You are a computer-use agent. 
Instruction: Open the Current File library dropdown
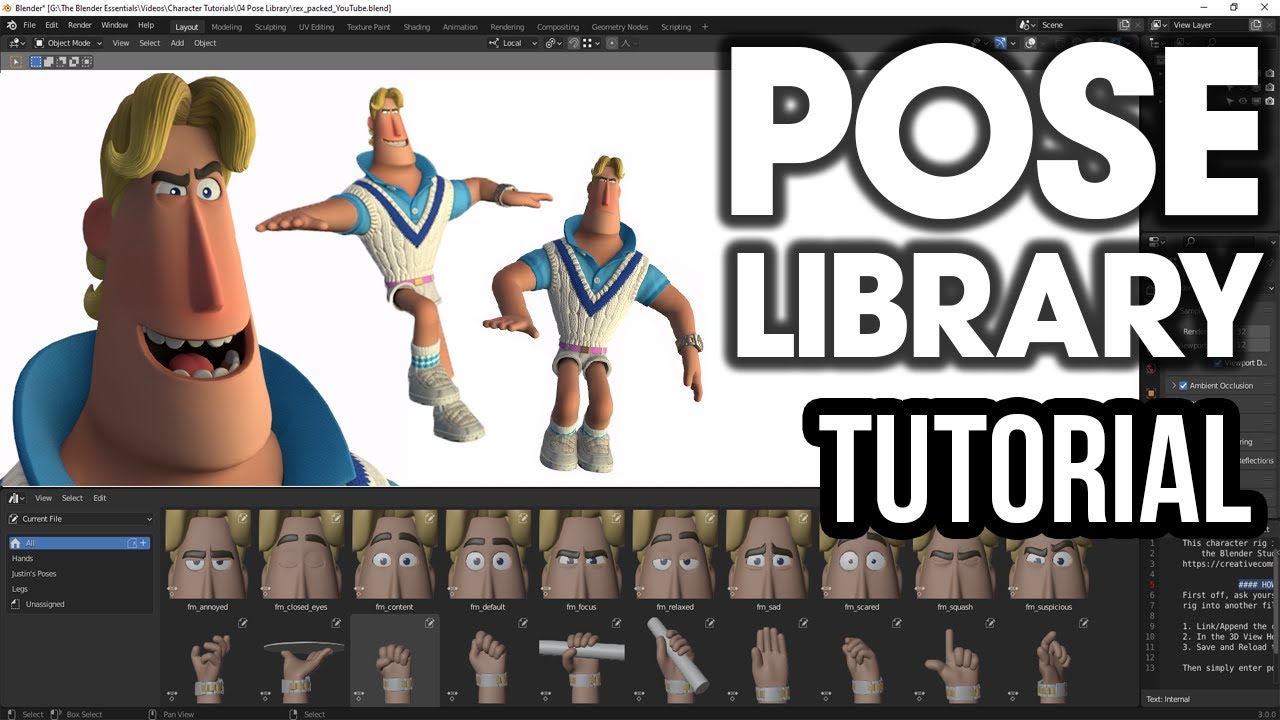81,519
